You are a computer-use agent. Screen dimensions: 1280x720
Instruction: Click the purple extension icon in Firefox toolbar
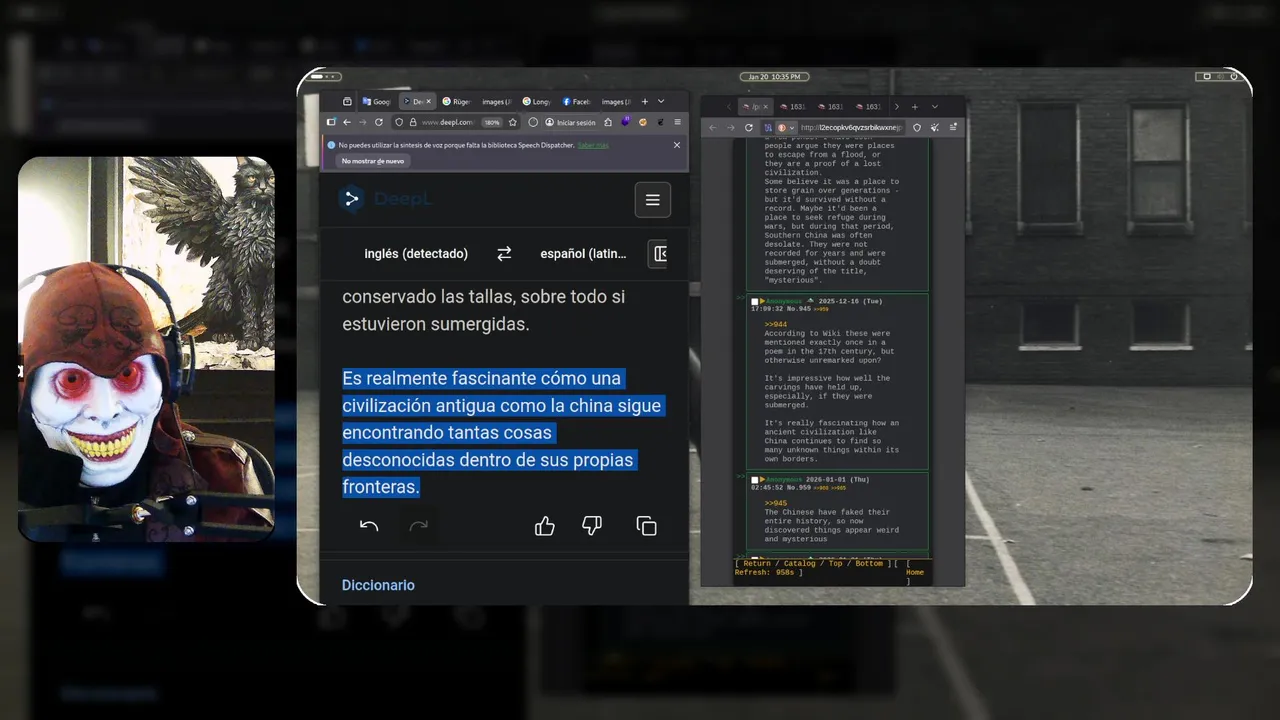tap(626, 121)
